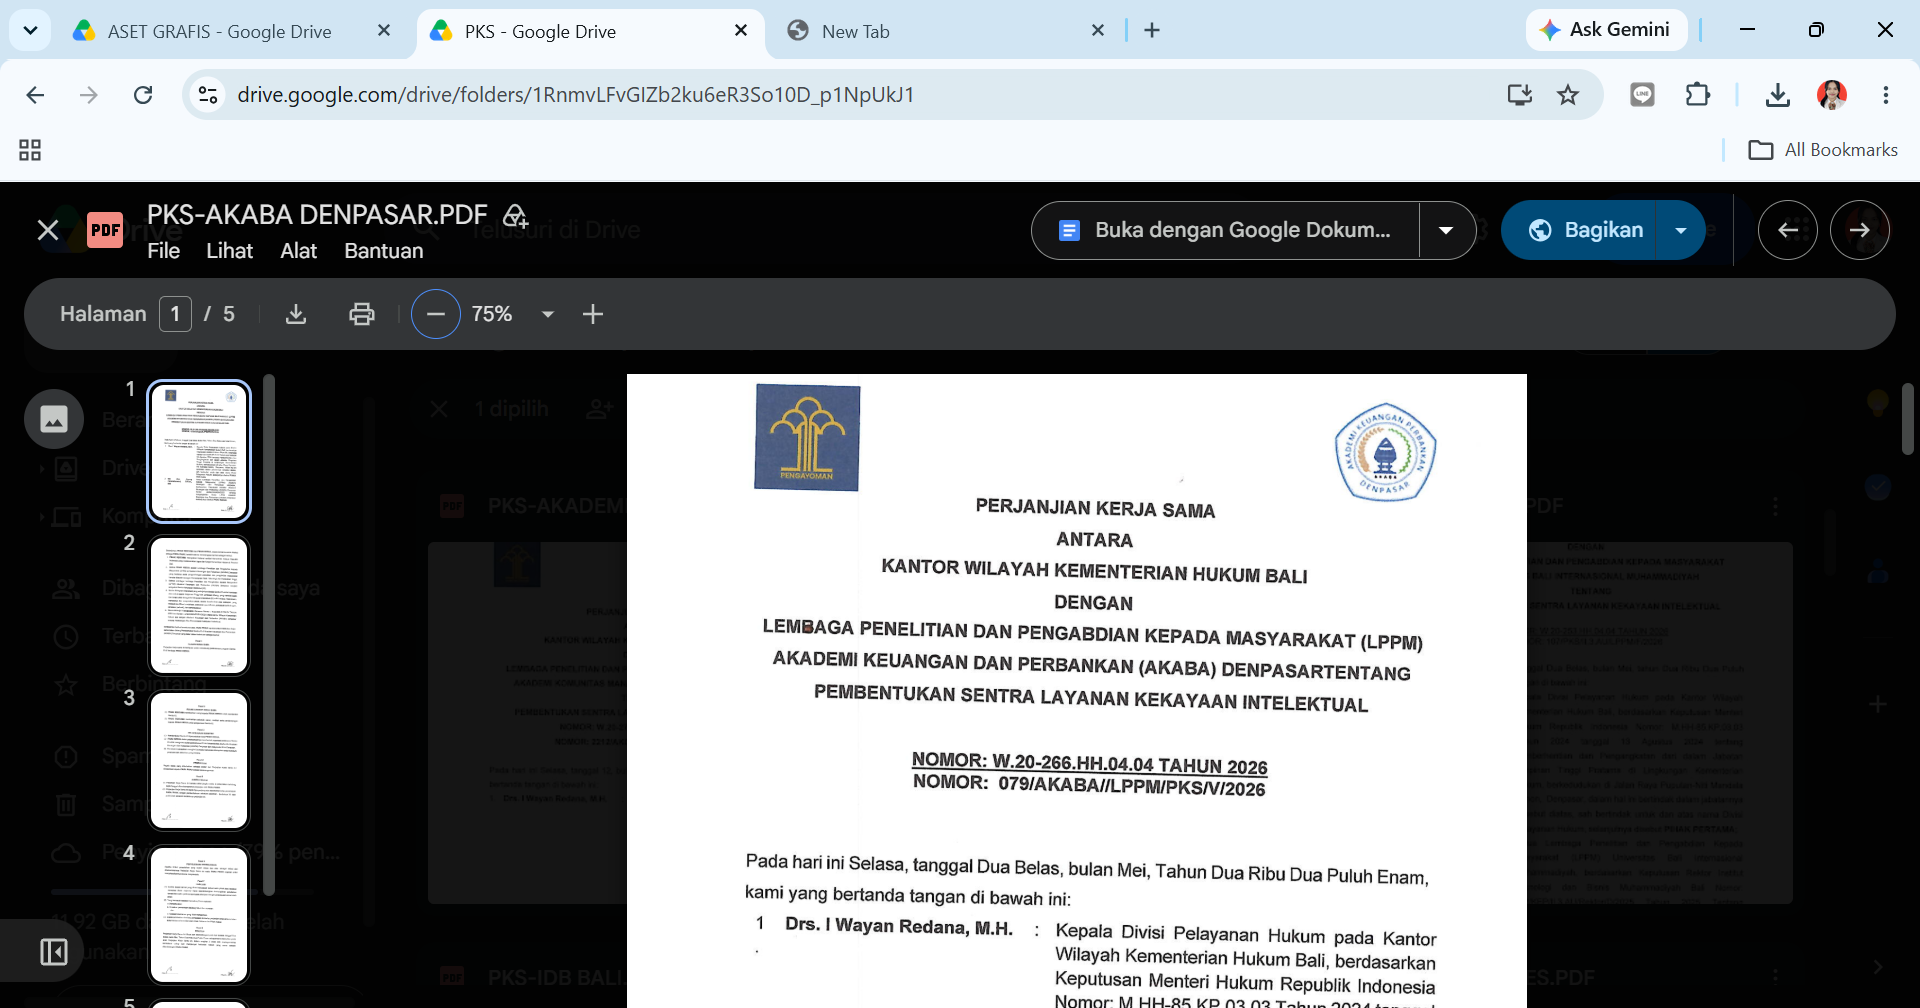Close the ASET GRAFIS tab

point(384,31)
